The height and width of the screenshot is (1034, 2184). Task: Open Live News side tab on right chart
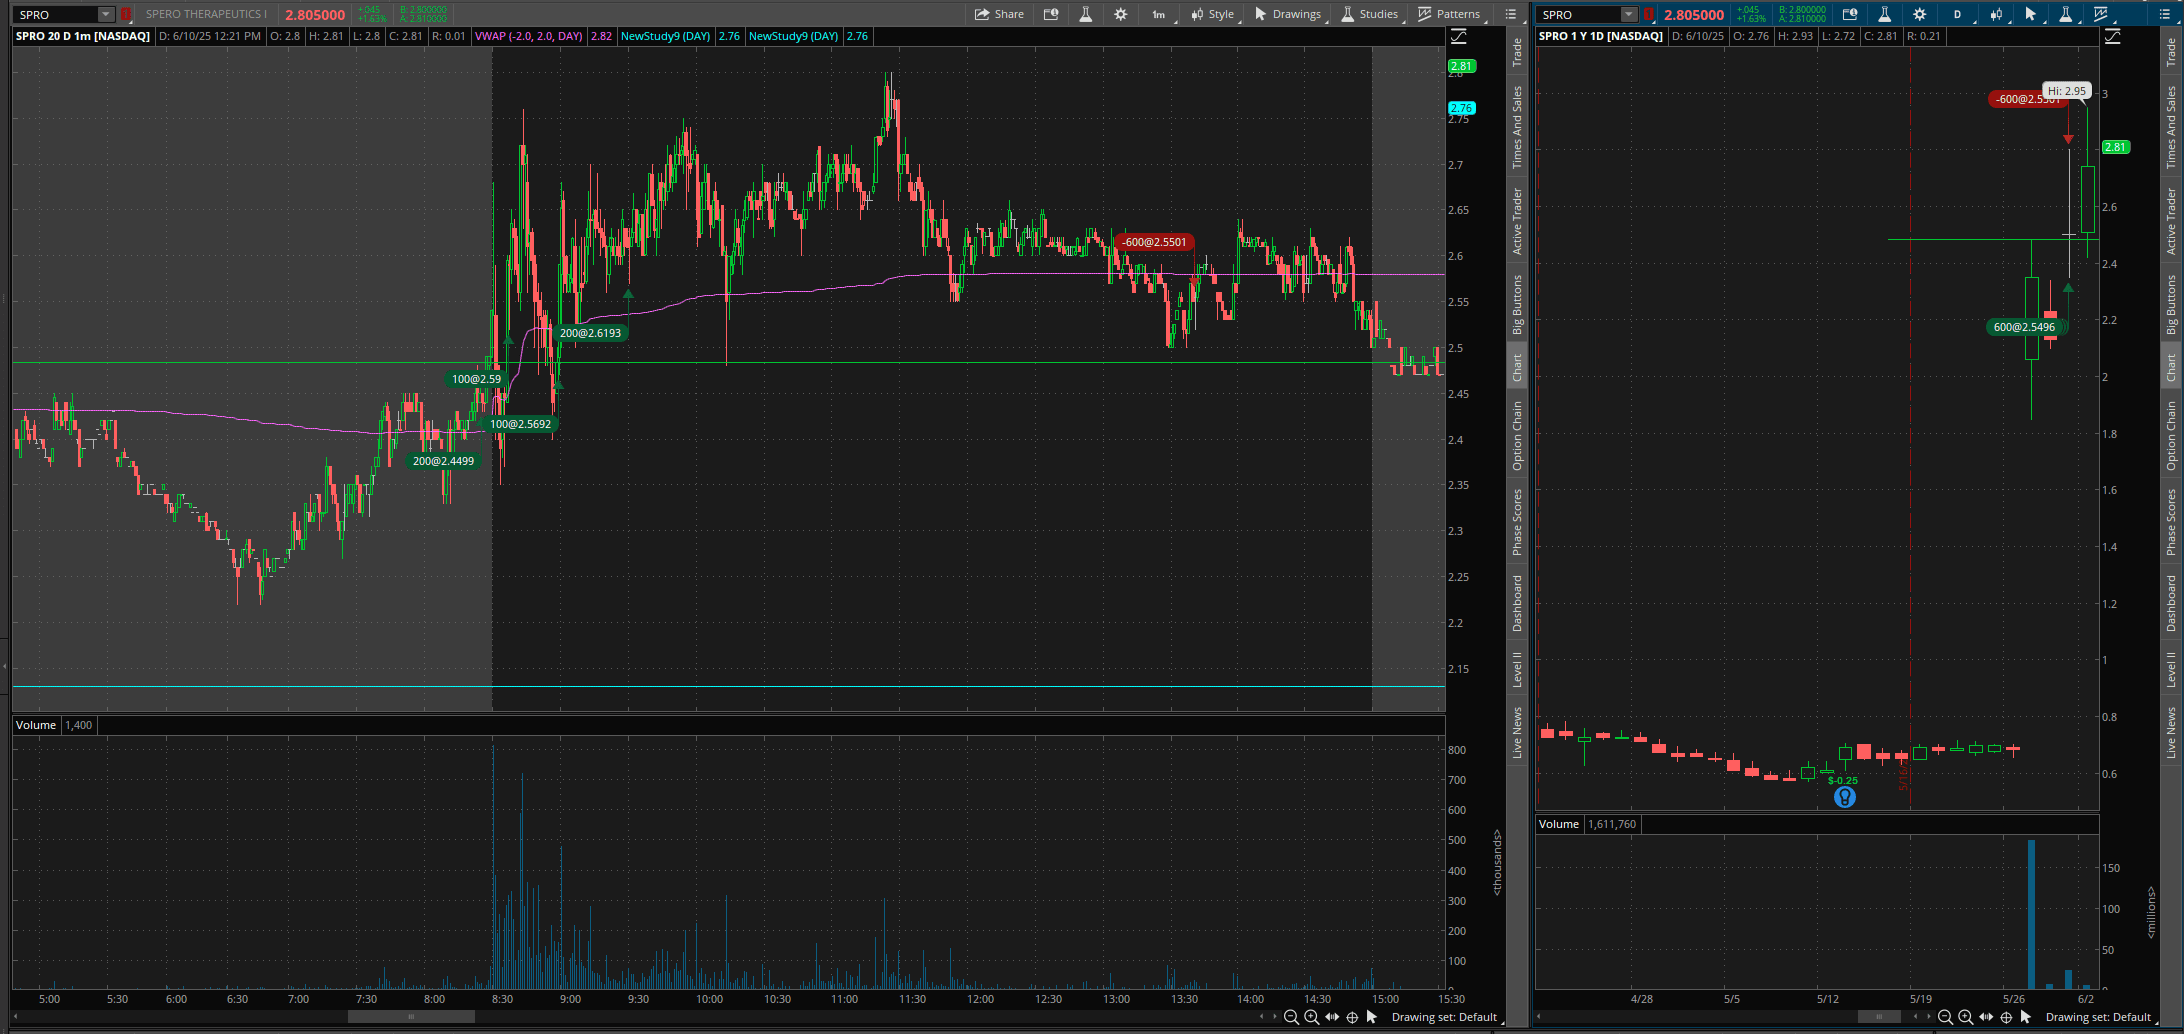(x=2171, y=733)
